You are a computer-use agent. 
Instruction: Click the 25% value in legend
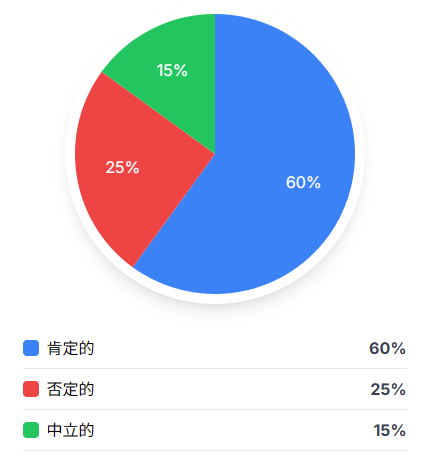click(388, 389)
